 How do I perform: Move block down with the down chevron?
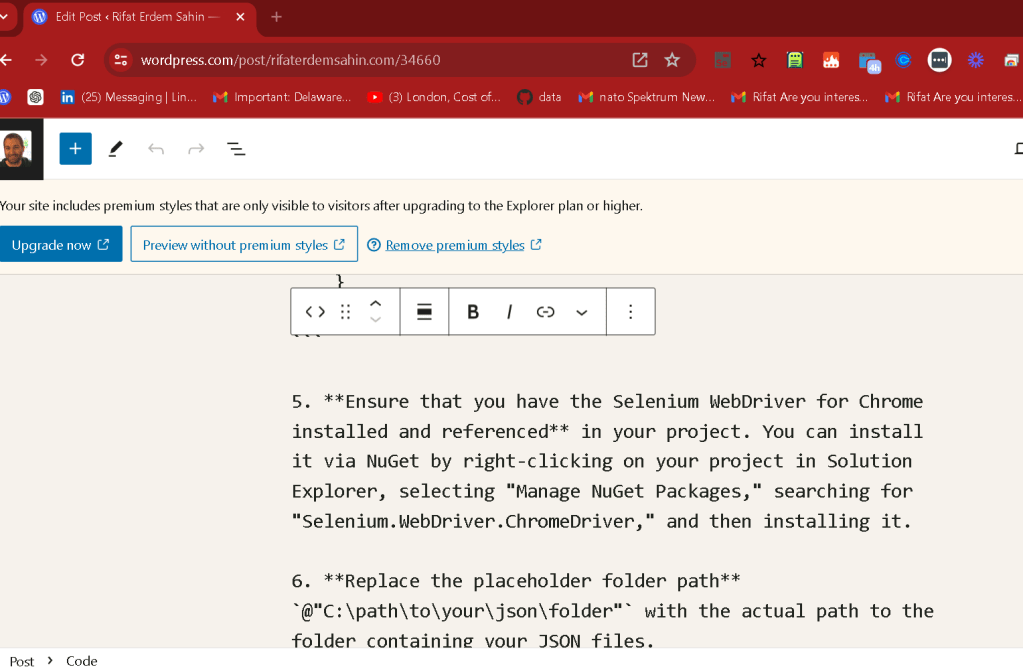(x=375, y=320)
